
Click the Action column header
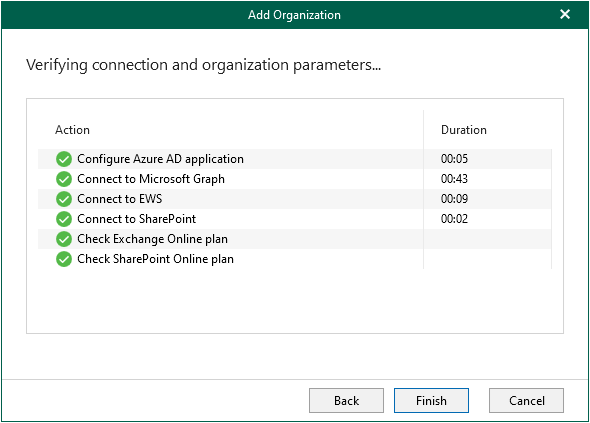[72, 130]
